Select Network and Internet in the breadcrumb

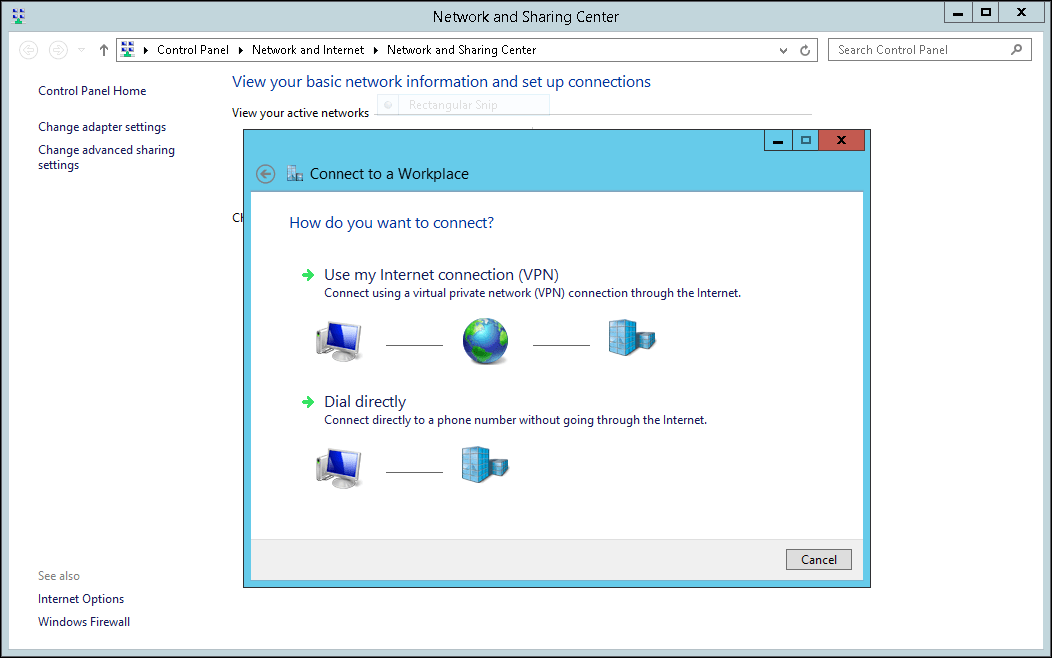pyautogui.click(x=308, y=50)
